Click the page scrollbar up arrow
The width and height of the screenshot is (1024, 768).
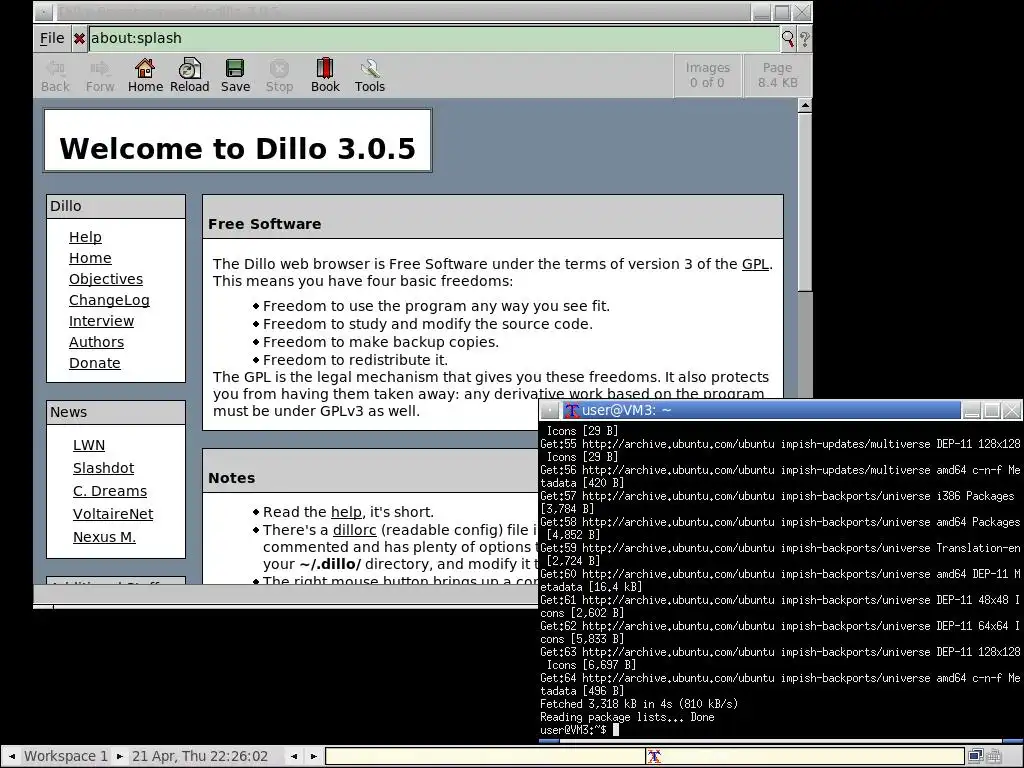pos(805,105)
